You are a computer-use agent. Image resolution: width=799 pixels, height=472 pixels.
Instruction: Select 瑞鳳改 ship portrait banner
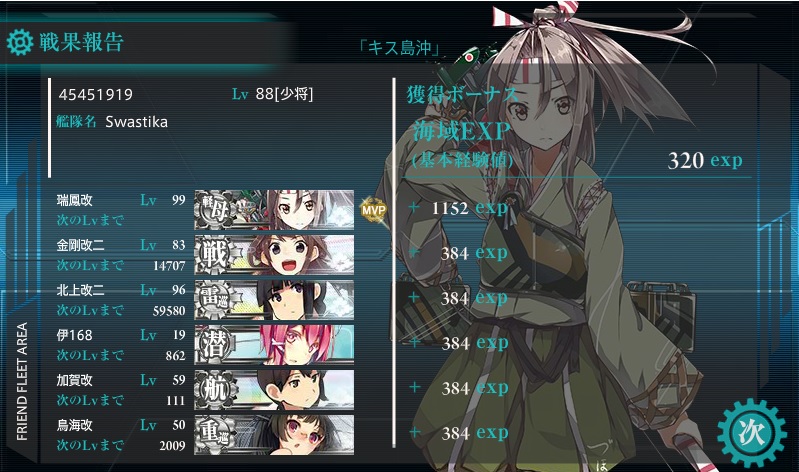[274, 210]
